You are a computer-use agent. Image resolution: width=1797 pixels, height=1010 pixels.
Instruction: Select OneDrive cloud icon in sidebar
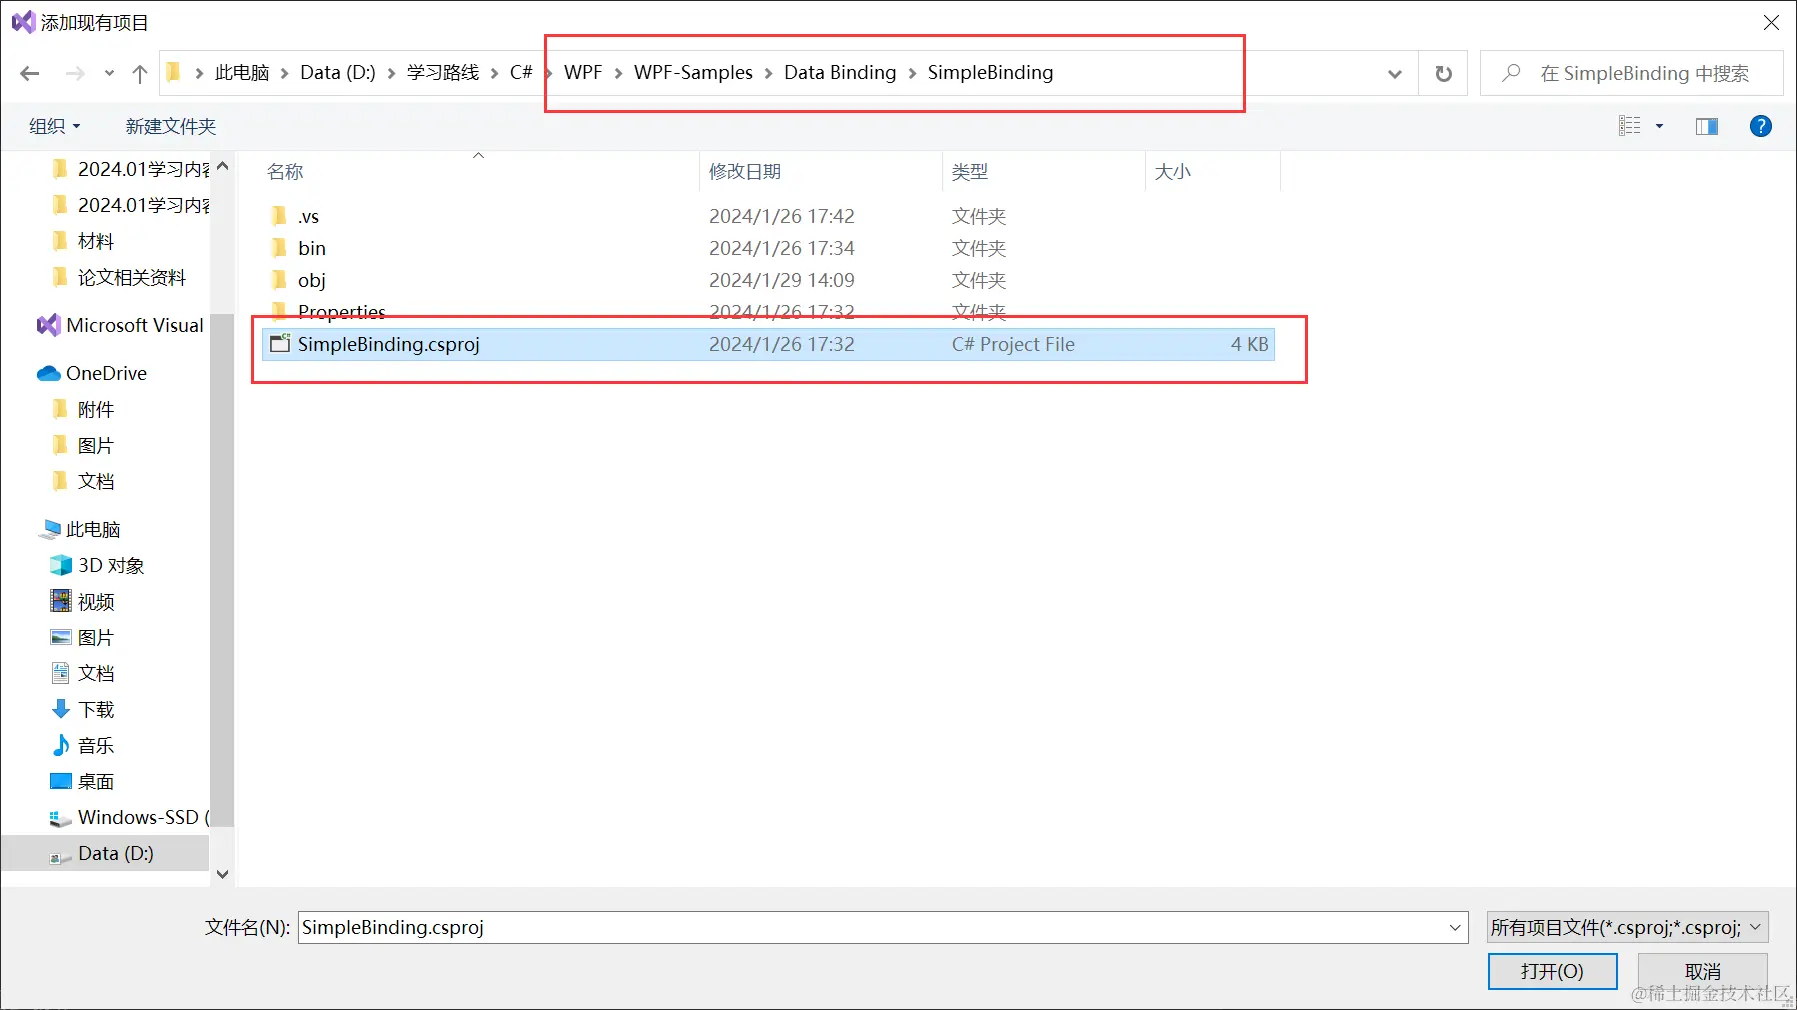[x=48, y=373]
